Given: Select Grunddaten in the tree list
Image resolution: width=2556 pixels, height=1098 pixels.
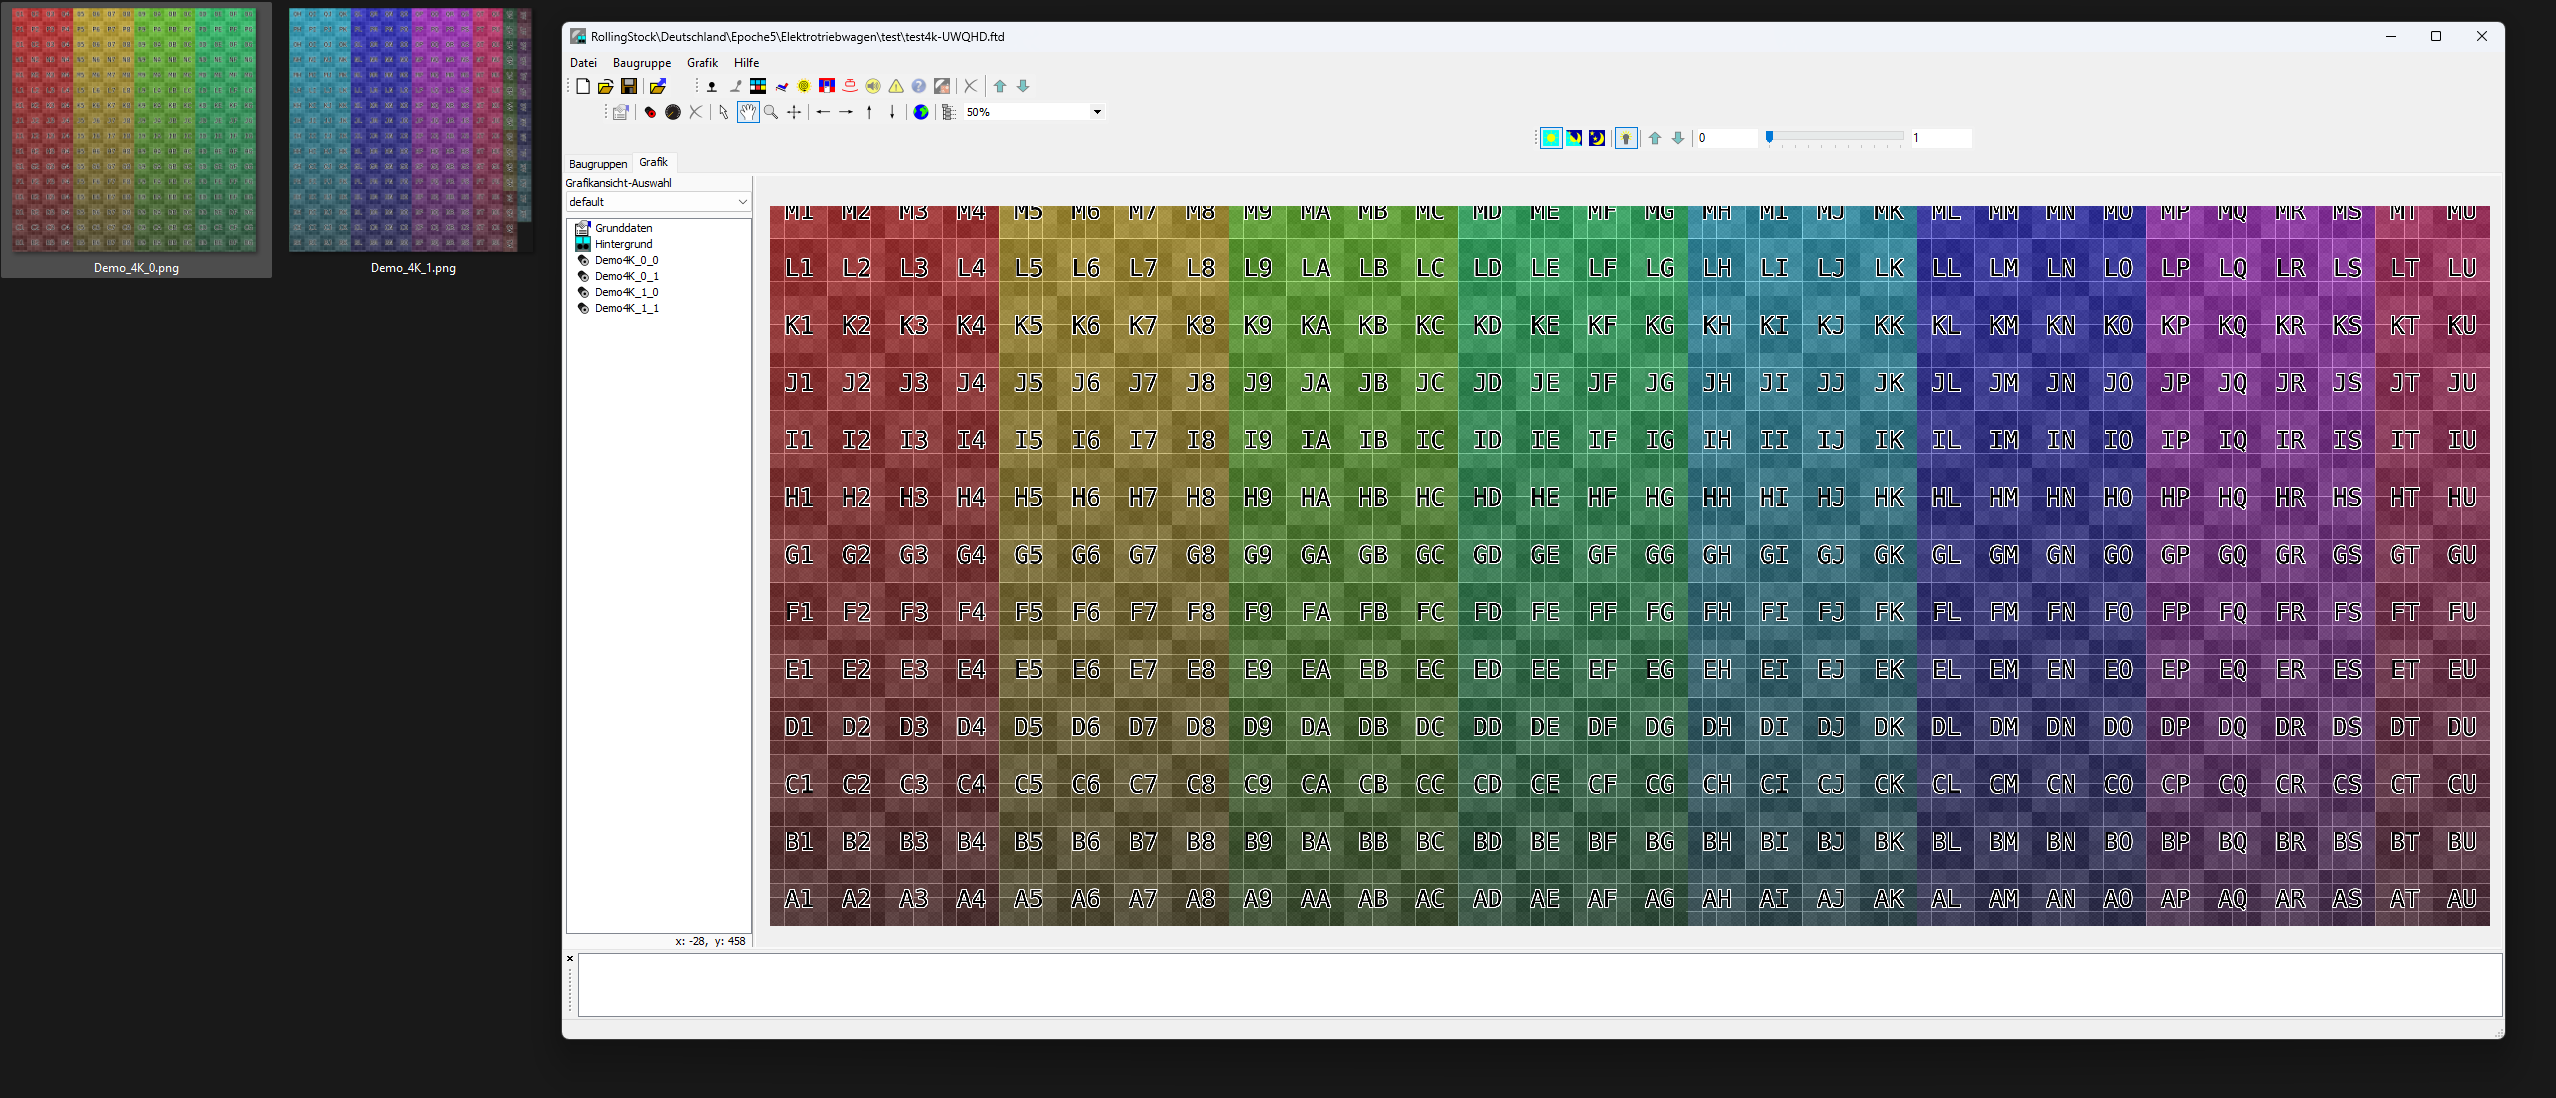Looking at the screenshot, I should click(623, 228).
